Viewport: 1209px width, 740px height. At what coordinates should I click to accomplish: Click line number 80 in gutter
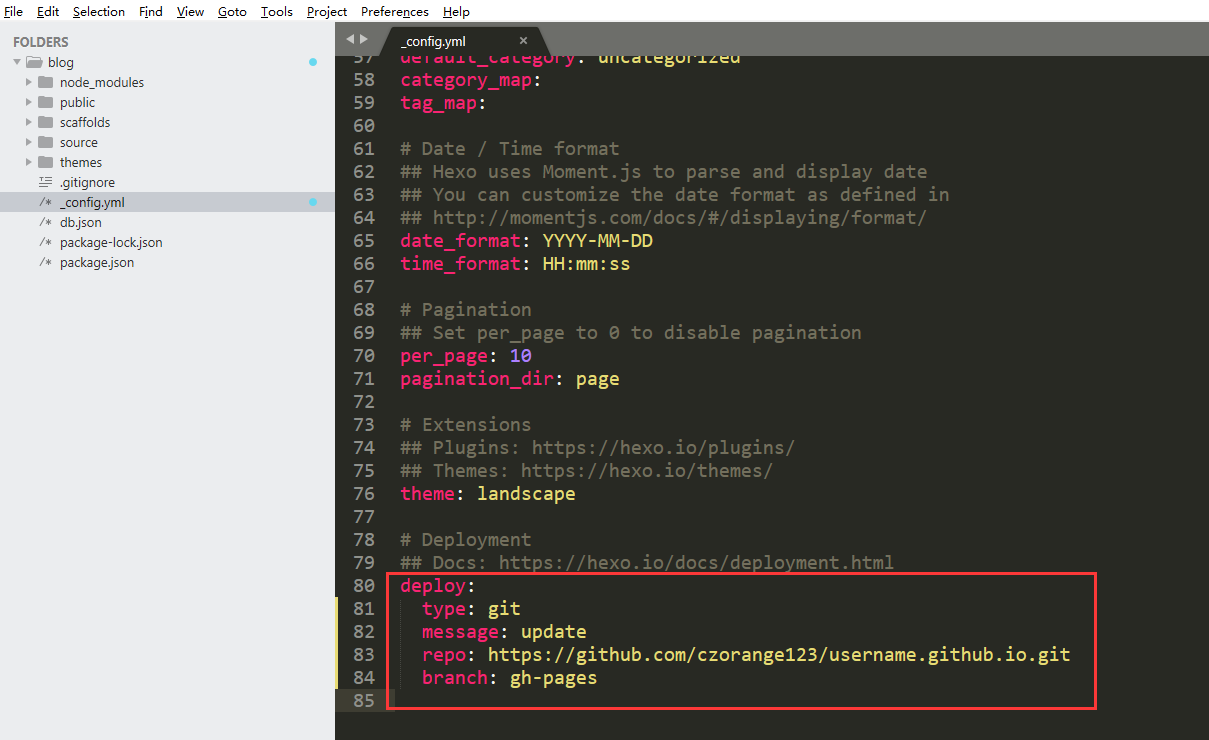pos(364,586)
